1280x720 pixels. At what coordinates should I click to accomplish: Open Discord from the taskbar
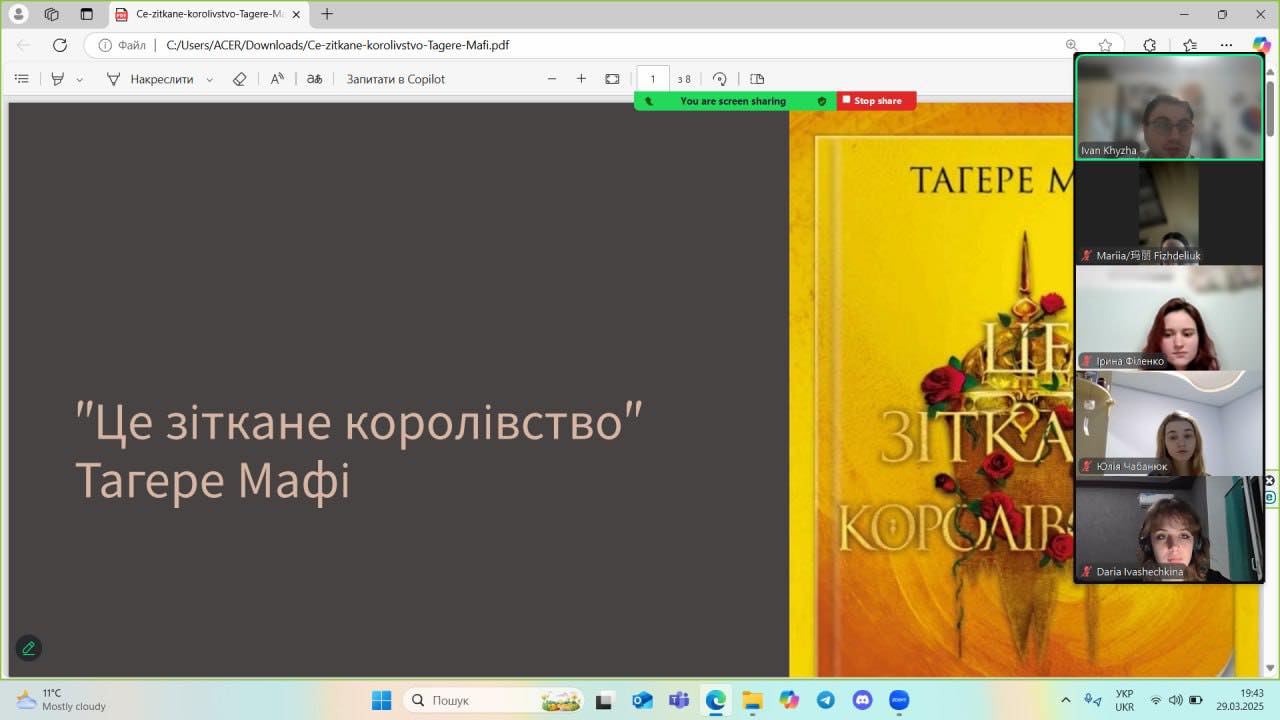point(862,700)
